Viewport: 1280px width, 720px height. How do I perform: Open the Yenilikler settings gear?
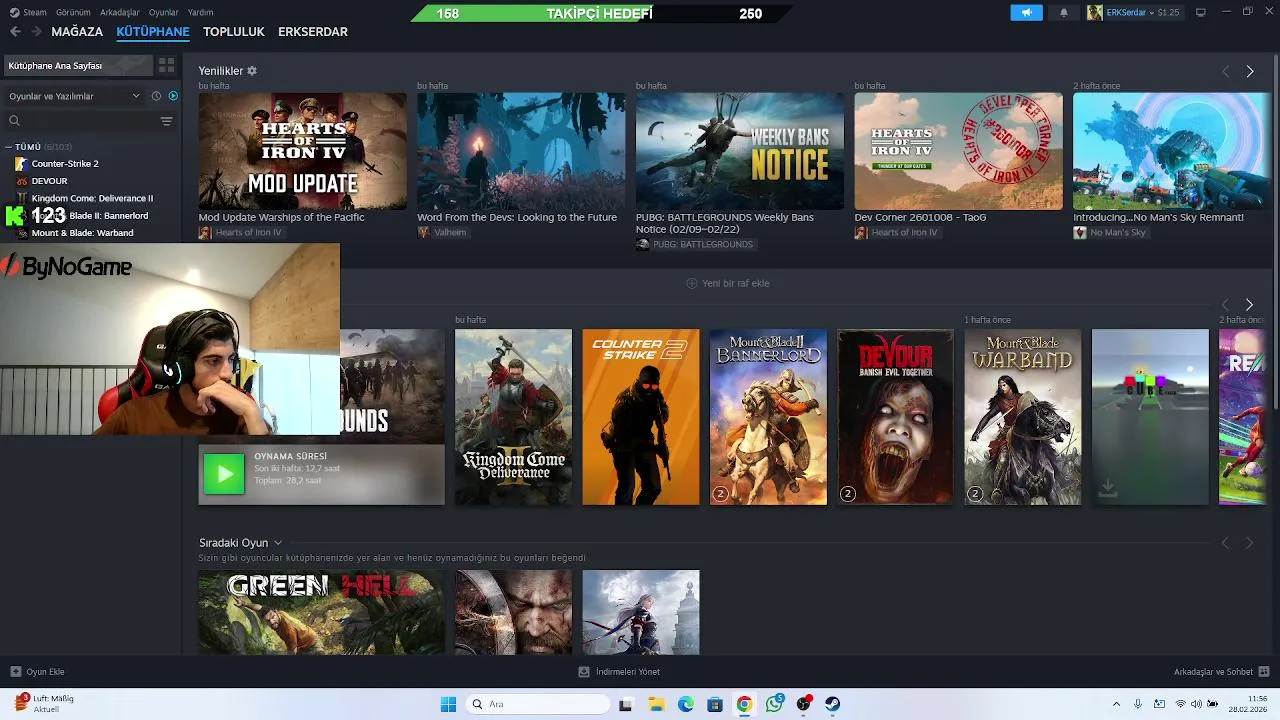(x=252, y=71)
